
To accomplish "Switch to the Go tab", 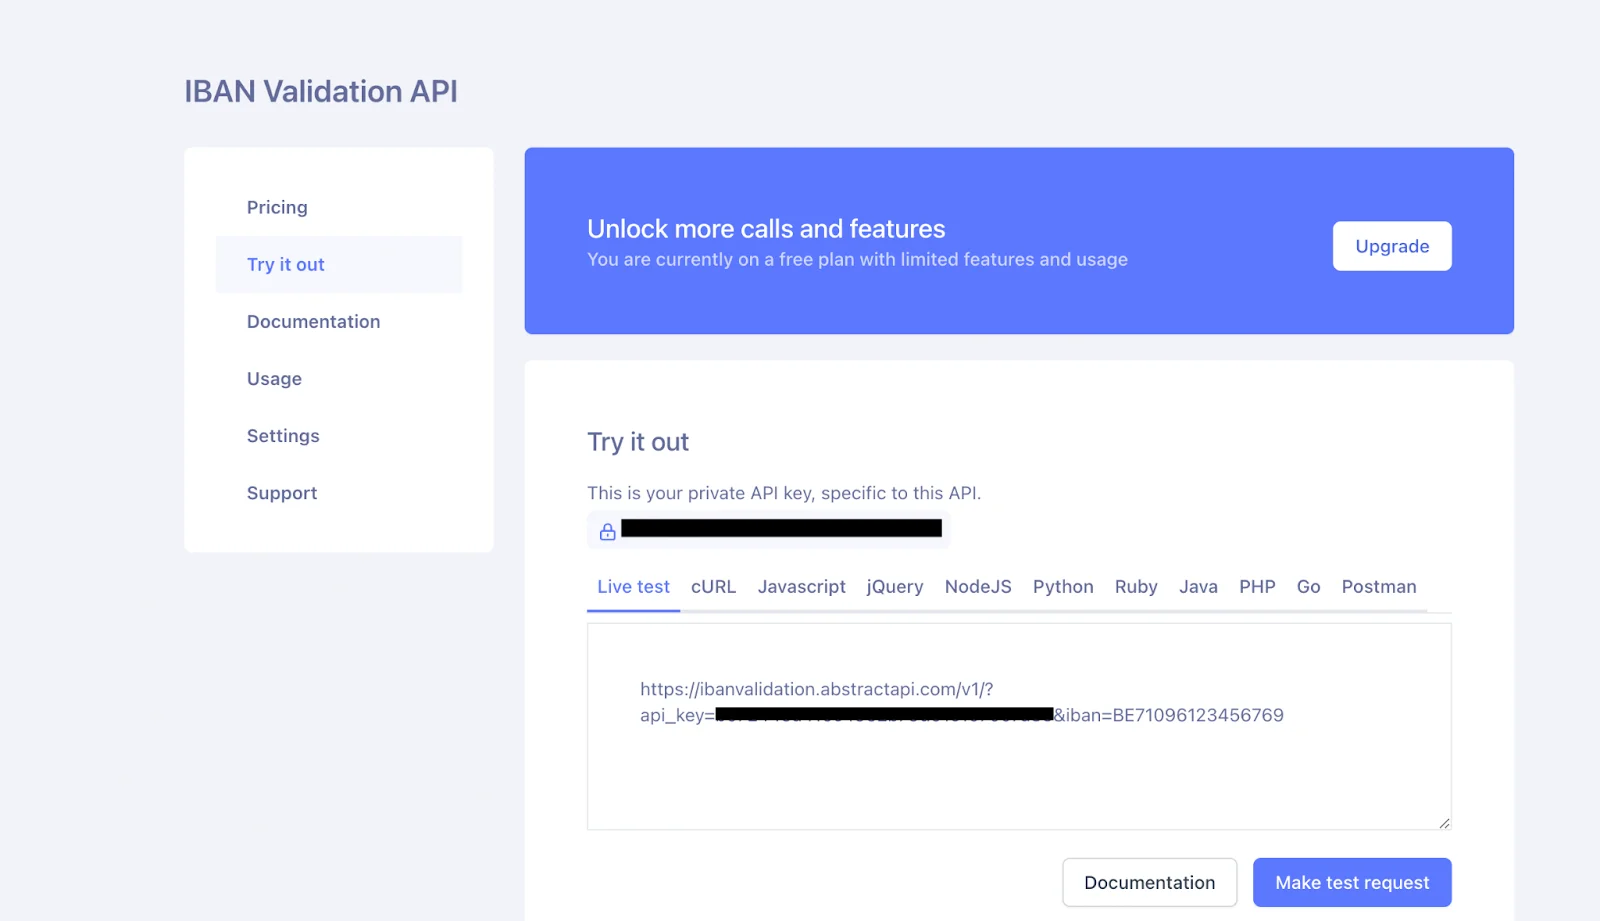I will coord(1308,587).
